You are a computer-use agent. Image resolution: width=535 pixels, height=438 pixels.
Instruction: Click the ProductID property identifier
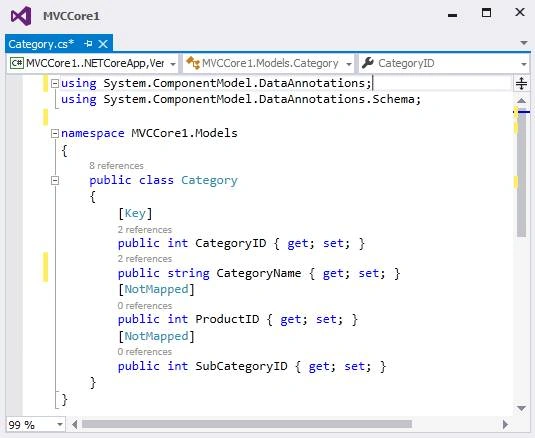click(227, 320)
